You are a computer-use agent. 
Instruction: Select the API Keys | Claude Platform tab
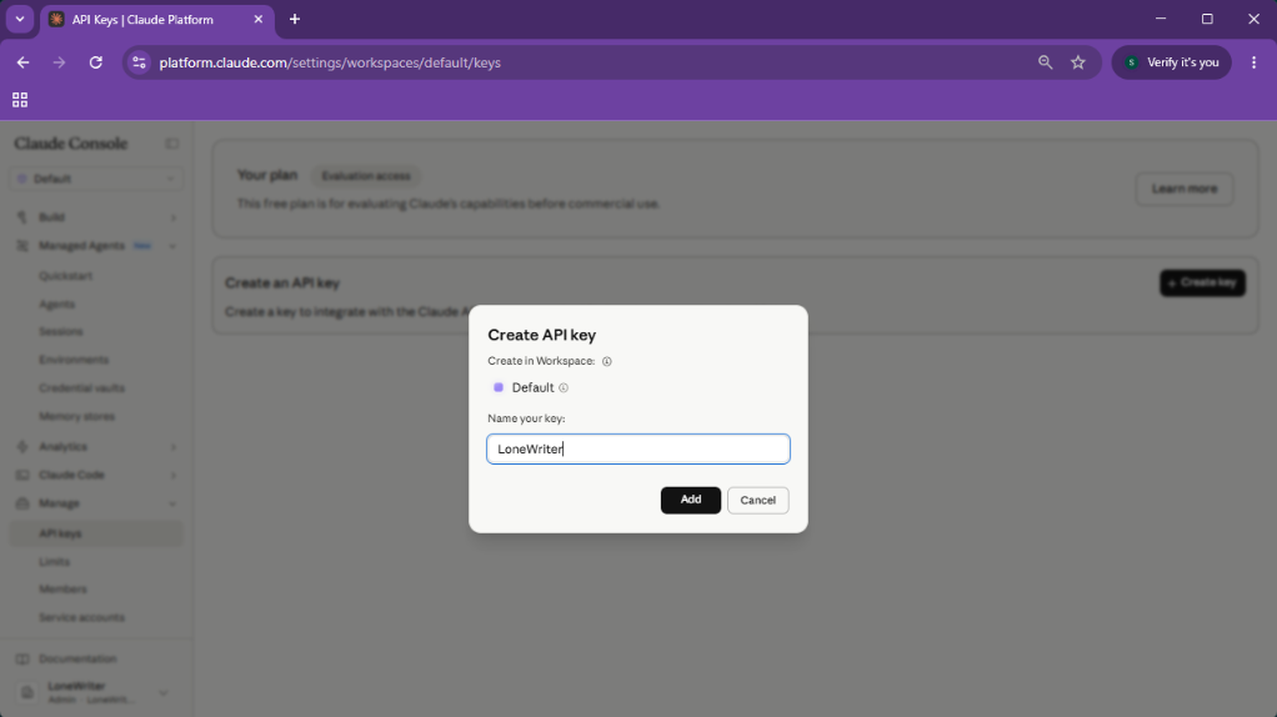pos(157,20)
